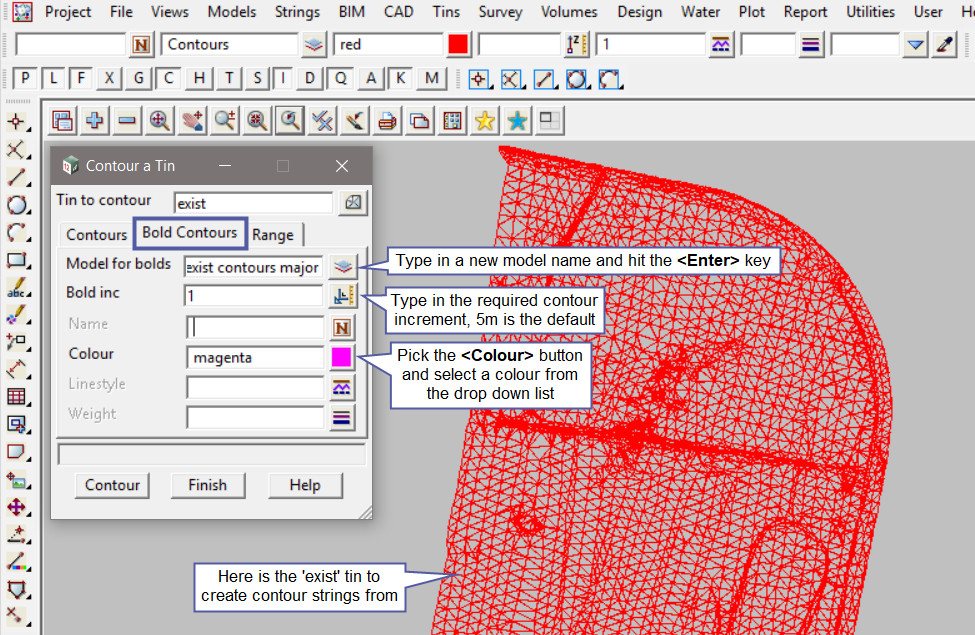Expand the blue dropdown arrow in top toolbar

tap(915, 45)
